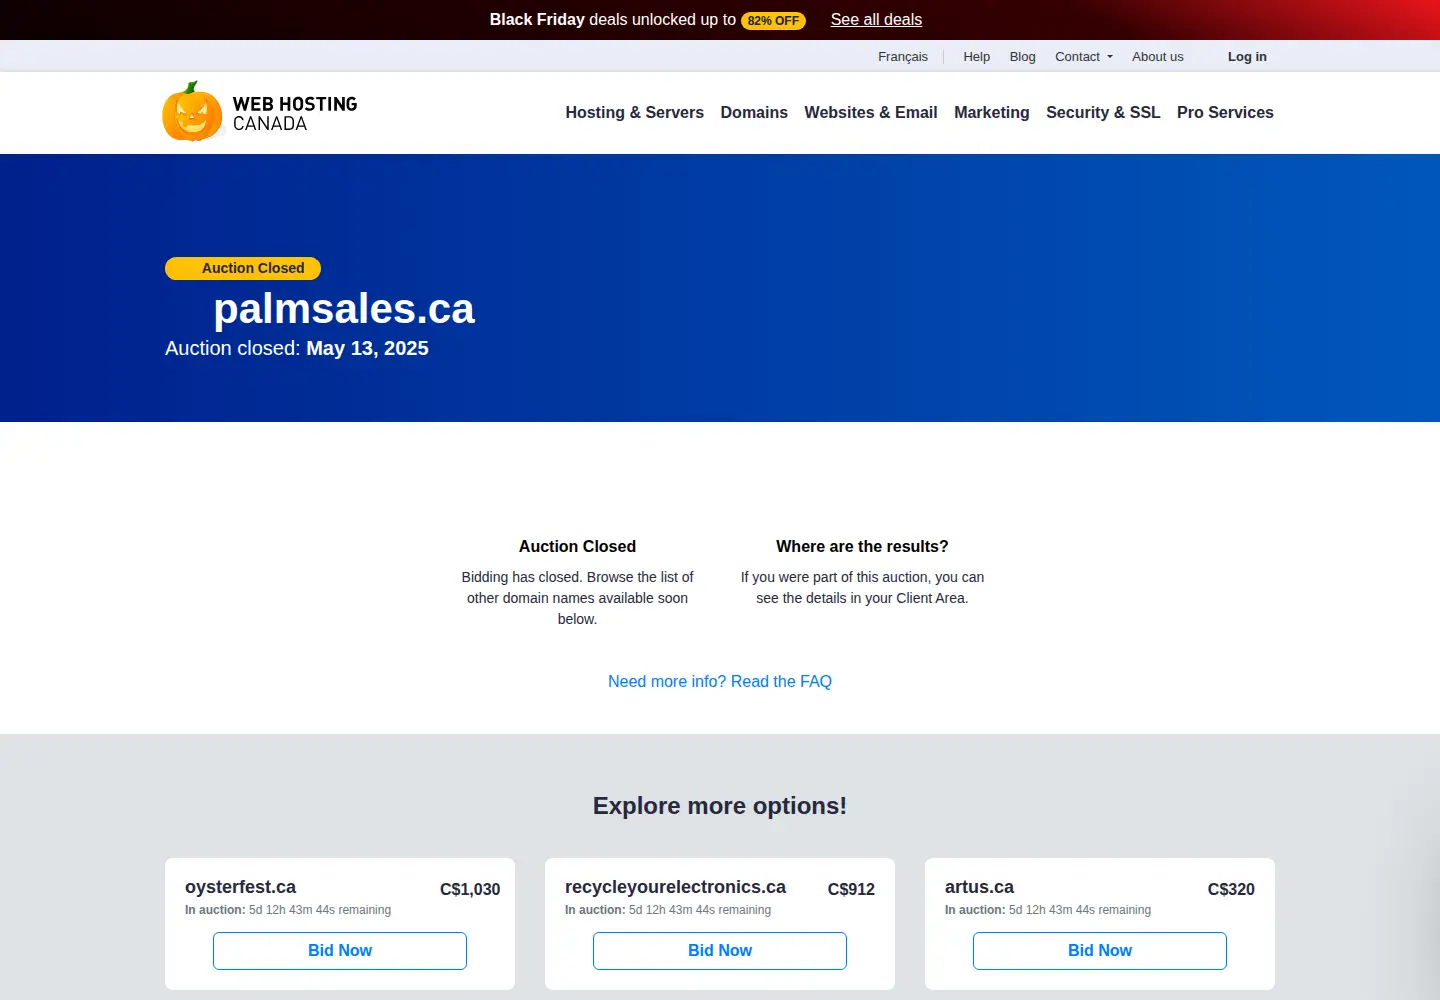Open the Domains menu

[754, 113]
